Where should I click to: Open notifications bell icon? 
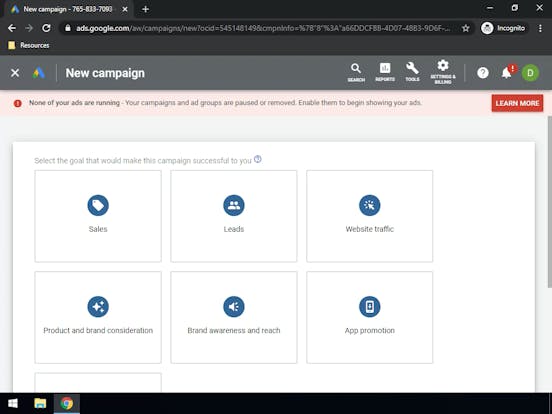507,73
